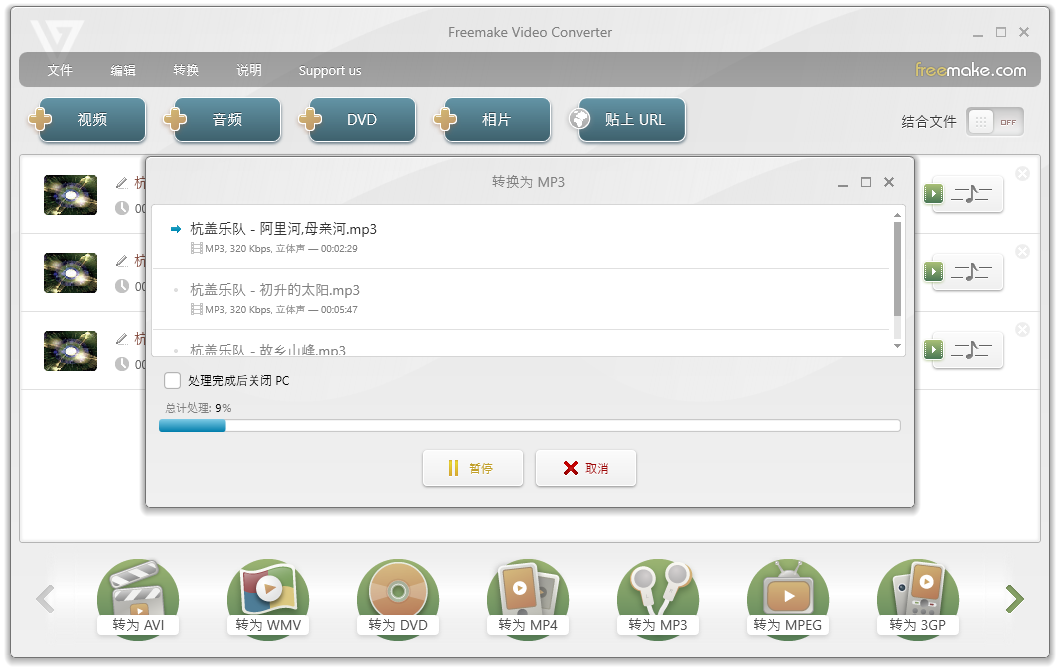Click the first video thumbnail in the list
The height and width of the screenshot is (670, 1060).
[70, 194]
